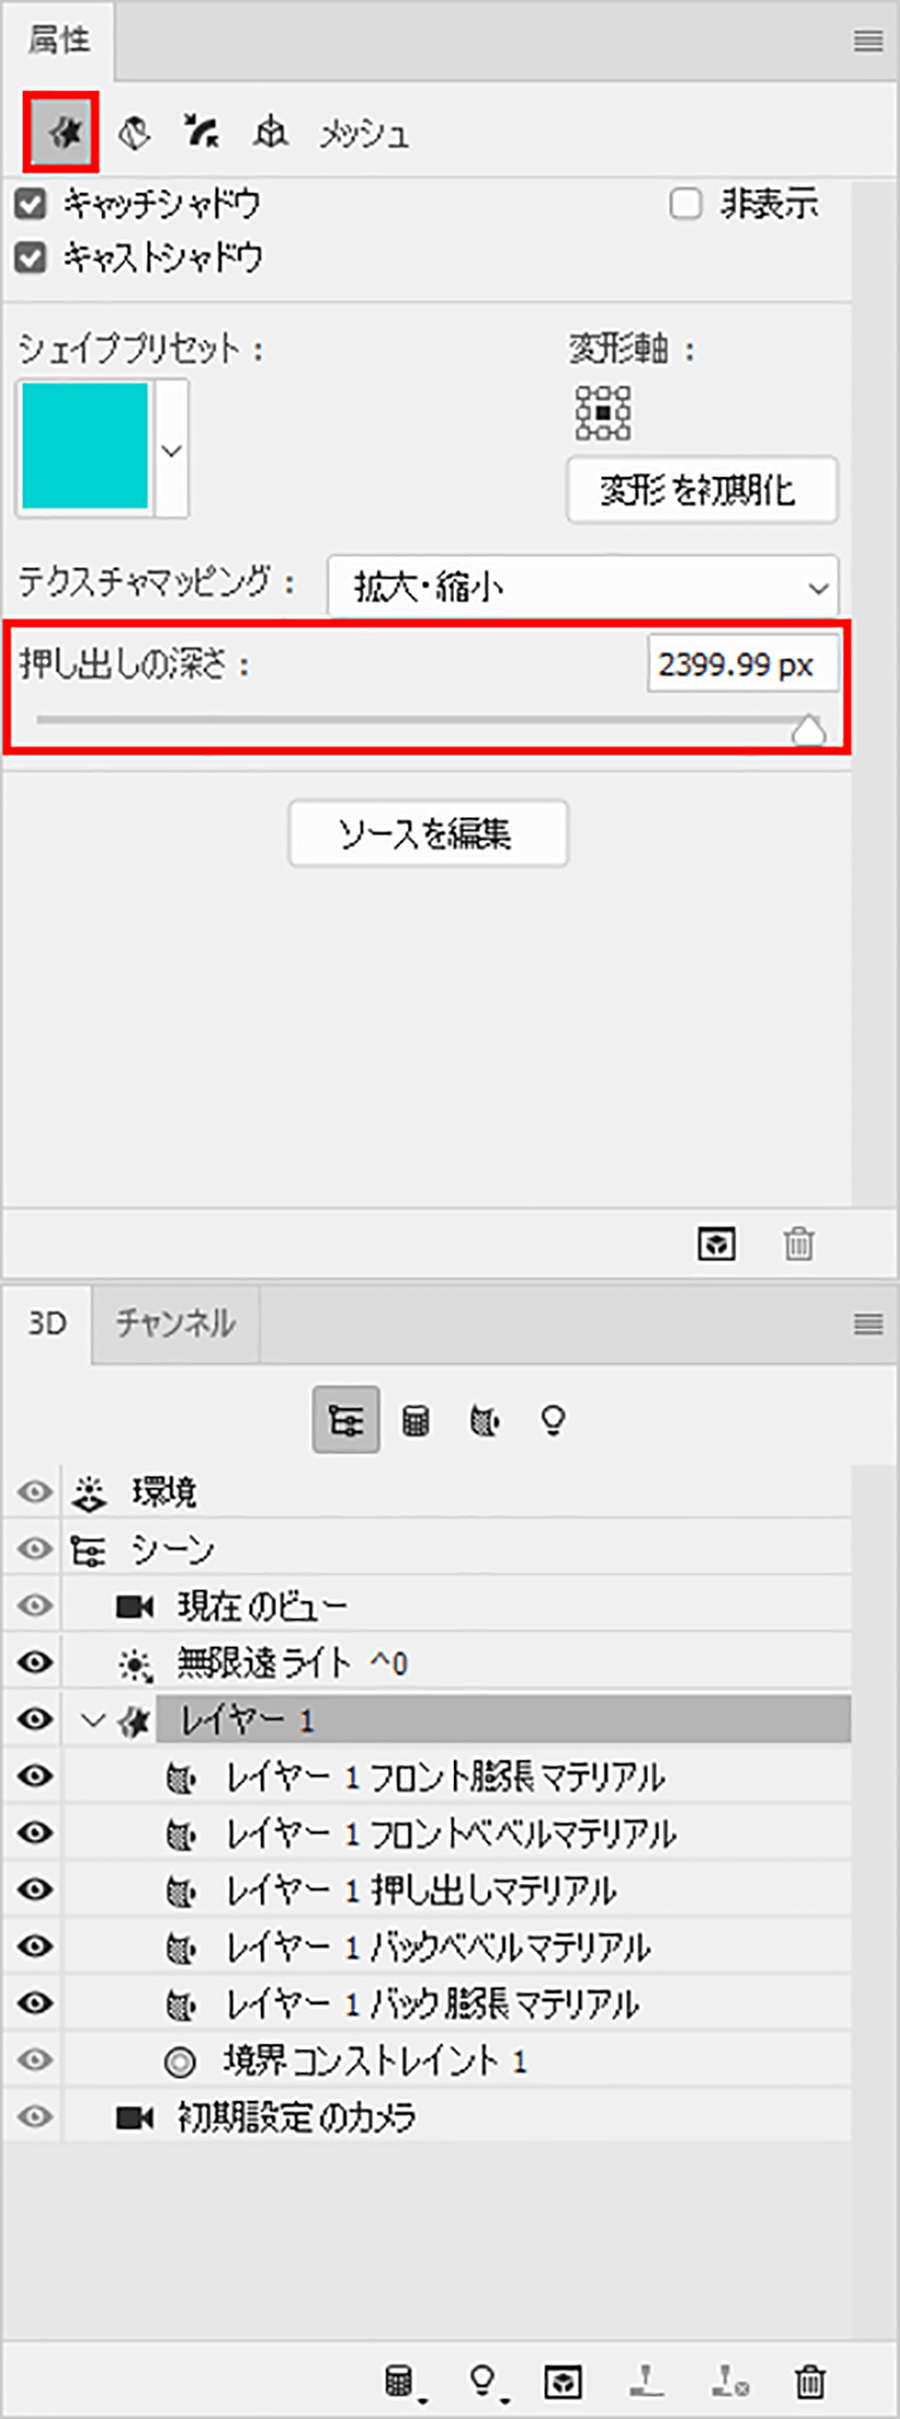Filter 3D panel by lights icon

click(553, 1420)
